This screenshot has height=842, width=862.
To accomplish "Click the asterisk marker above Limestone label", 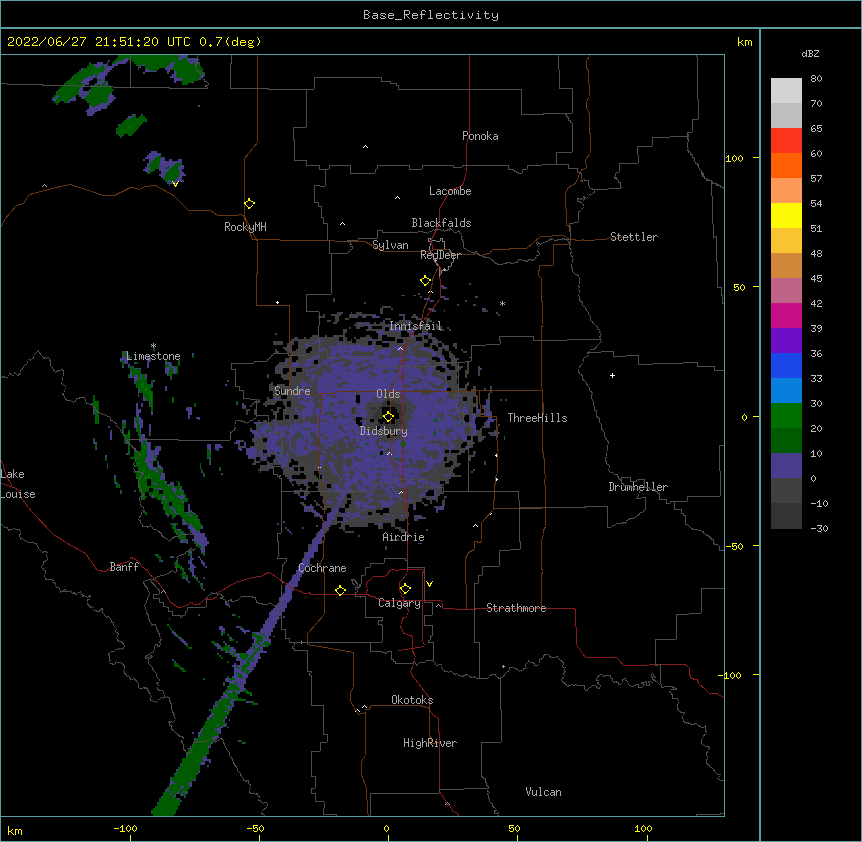I will (153, 346).
